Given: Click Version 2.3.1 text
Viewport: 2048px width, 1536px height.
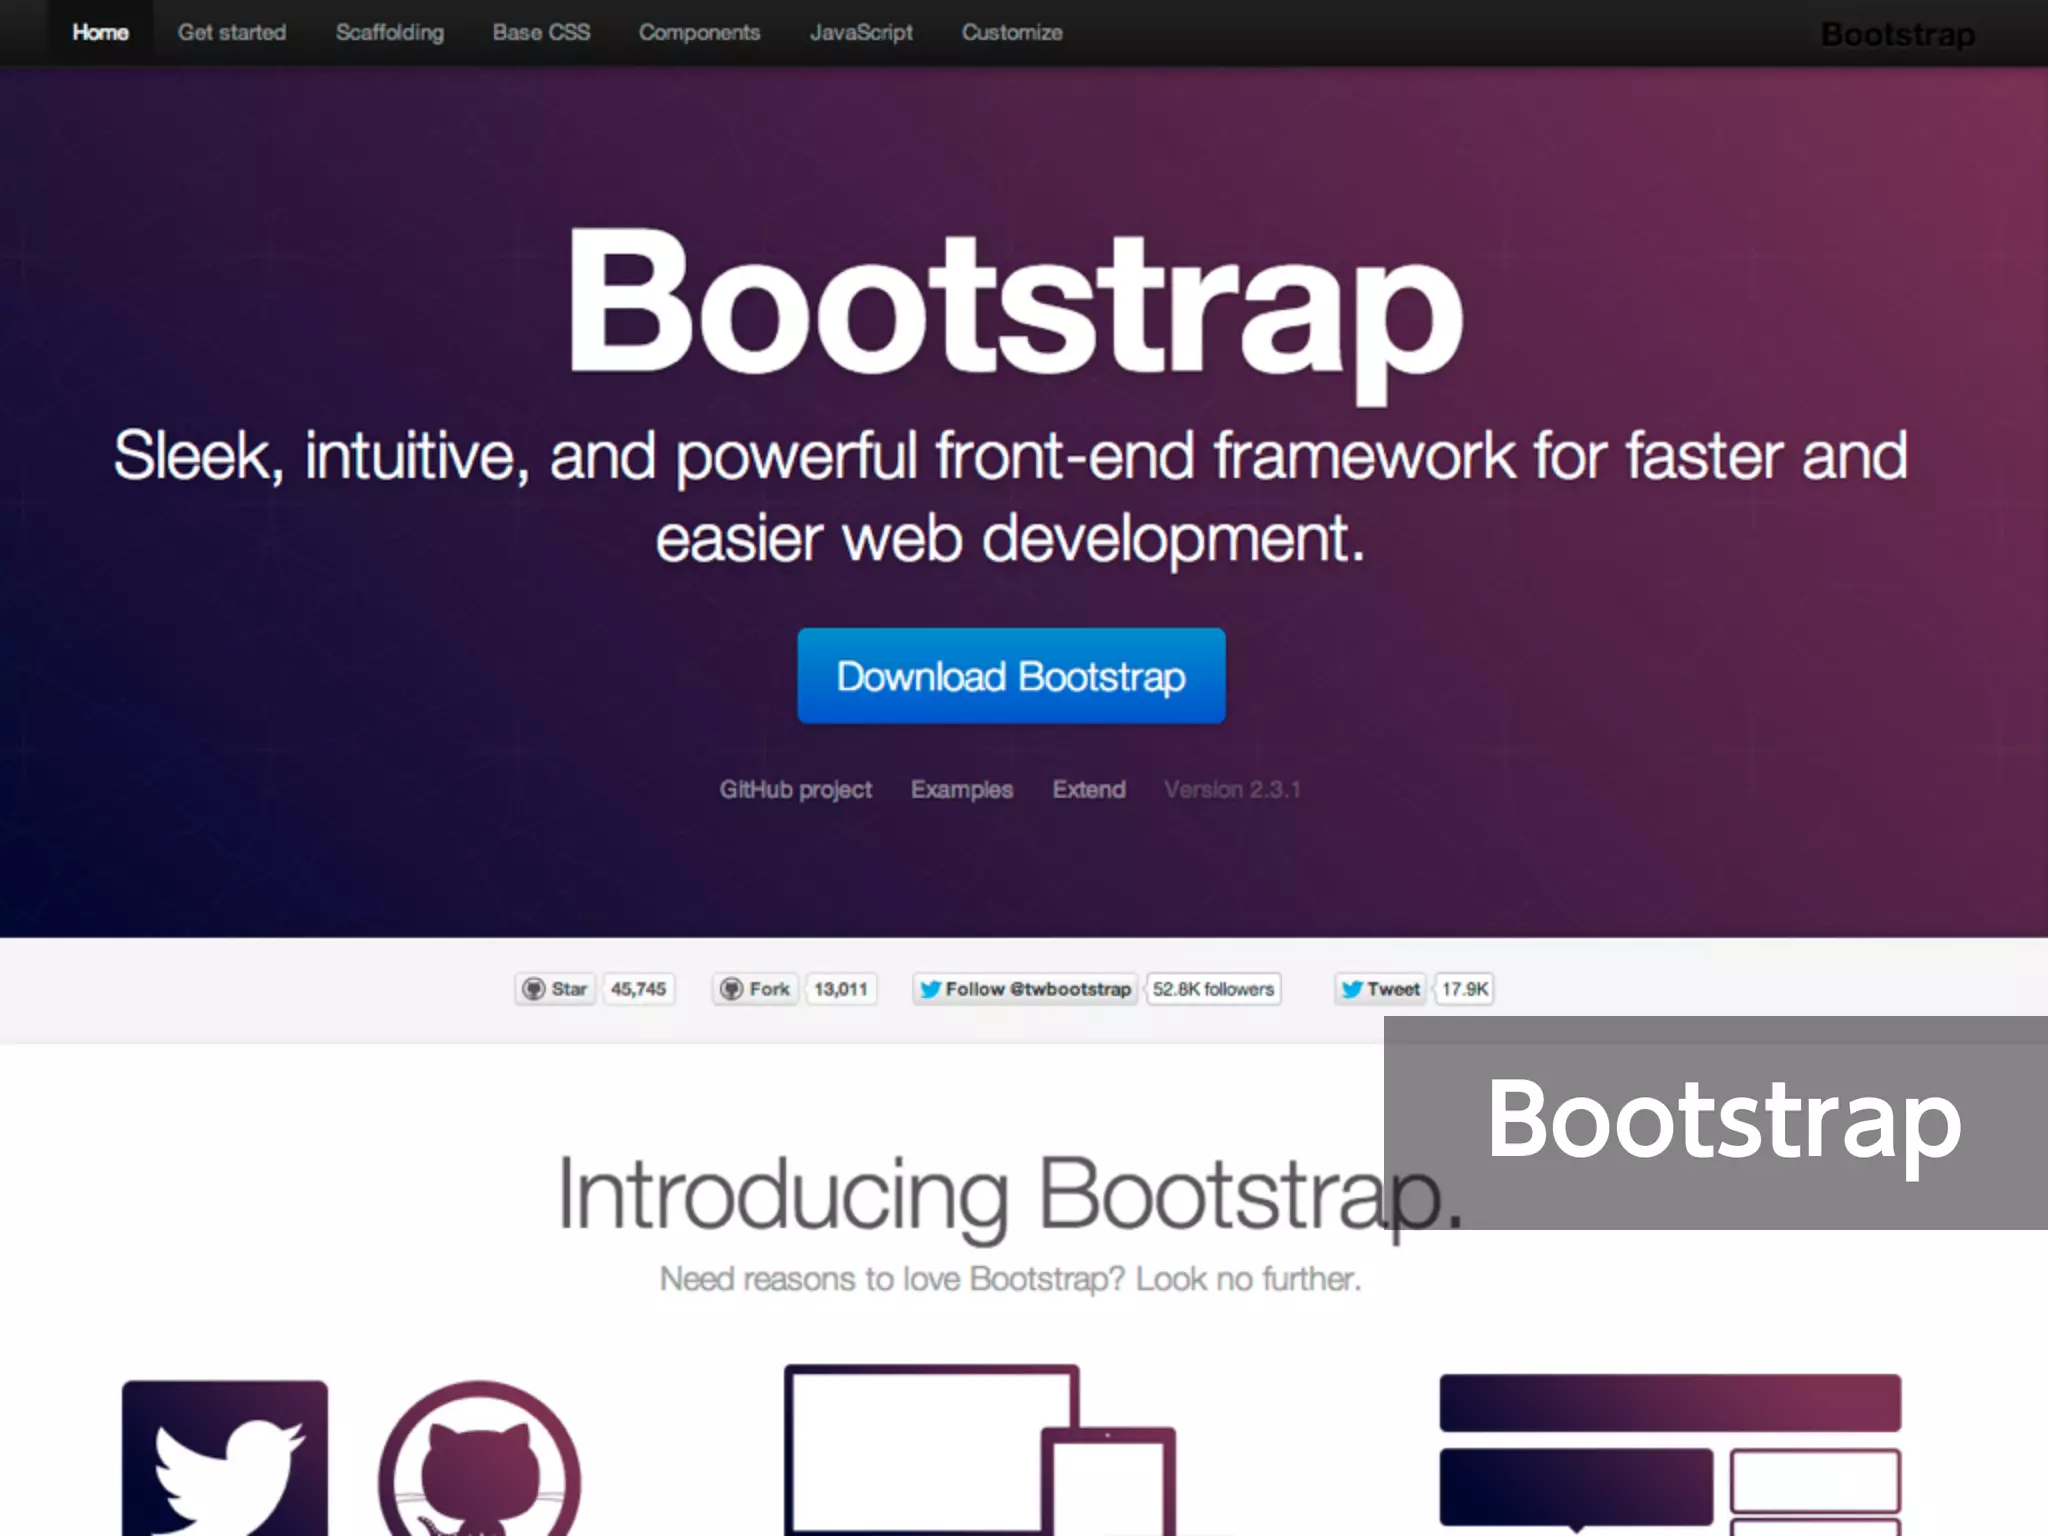Looking at the screenshot, I should coord(1232,790).
